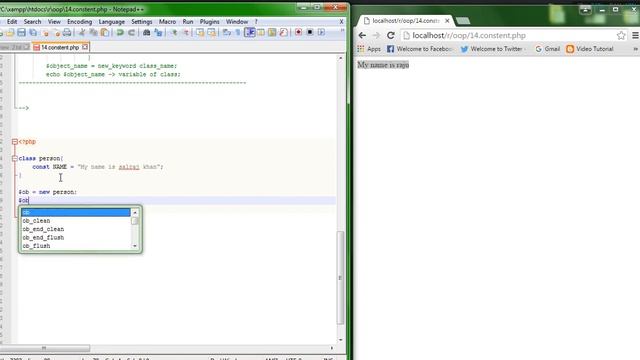Reload the localhost page in Chrome
Image resolution: width=640 pixels, height=360 pixels.
point(391,36)
